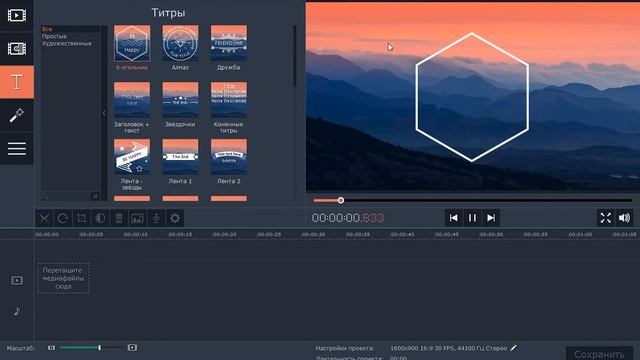Open the Import media tab icon
Screen dimensions: 640x360
tap(17, 16)
